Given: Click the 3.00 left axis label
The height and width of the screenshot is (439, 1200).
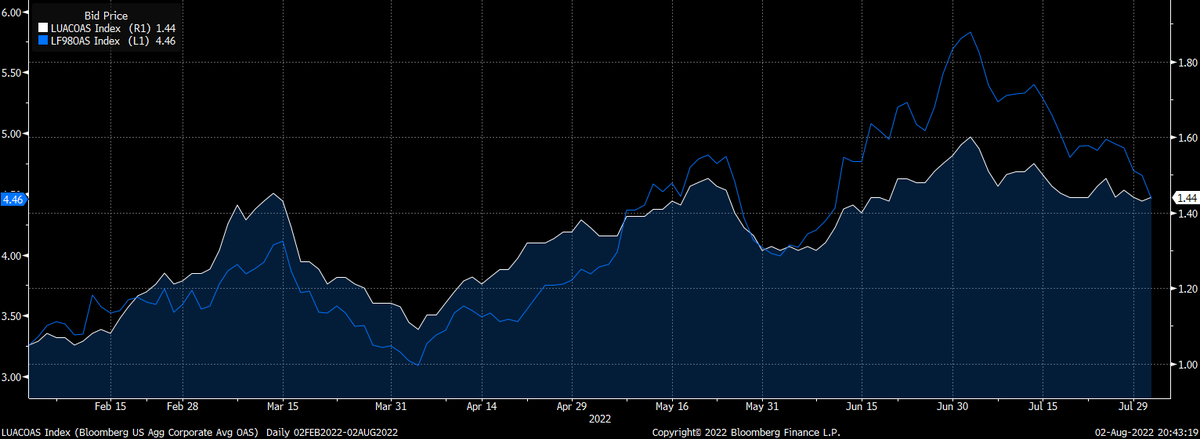Looking at the screenshot, I should click(x=13, y=377).
